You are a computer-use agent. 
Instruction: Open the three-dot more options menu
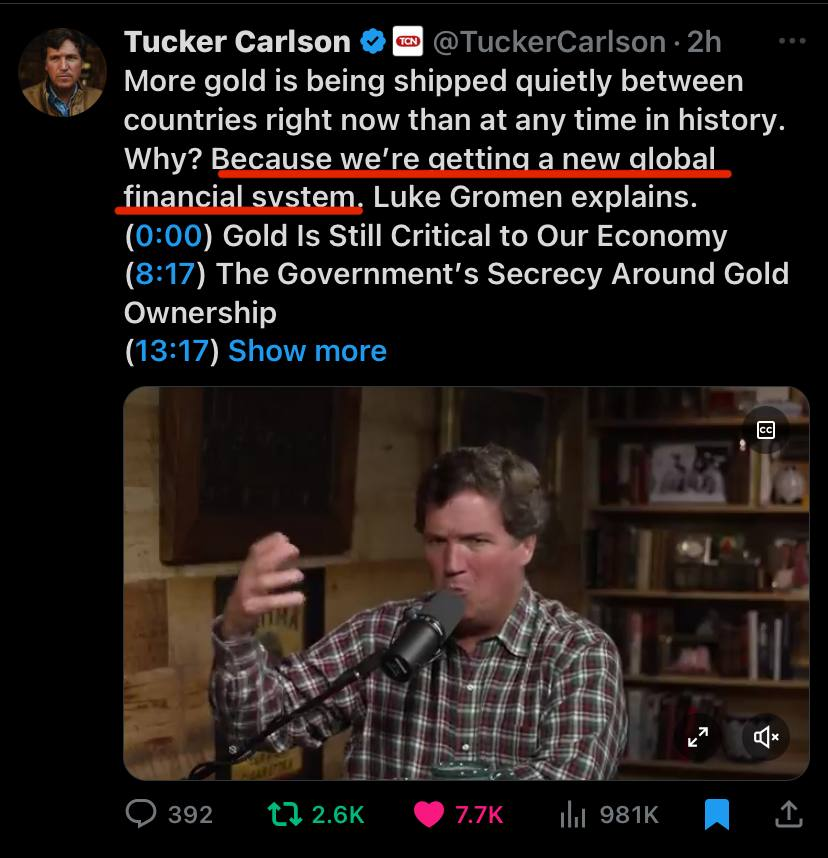792,40
